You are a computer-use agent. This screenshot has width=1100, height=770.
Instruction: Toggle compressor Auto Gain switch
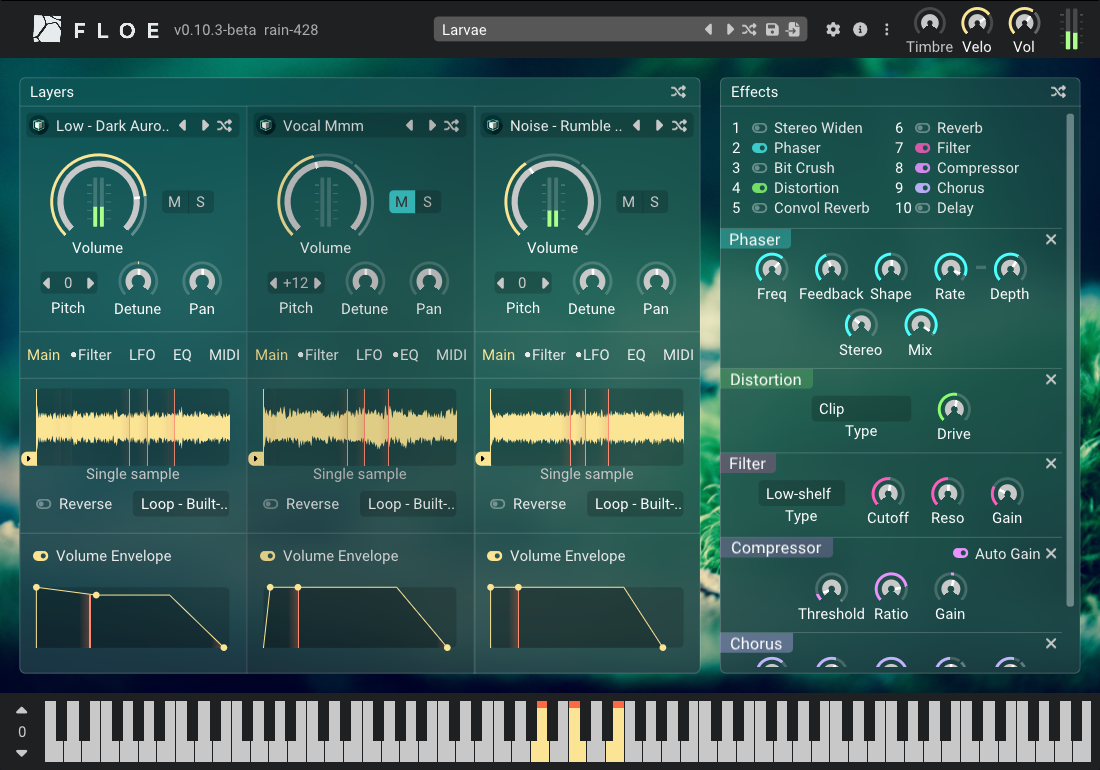tap(960, 553)
